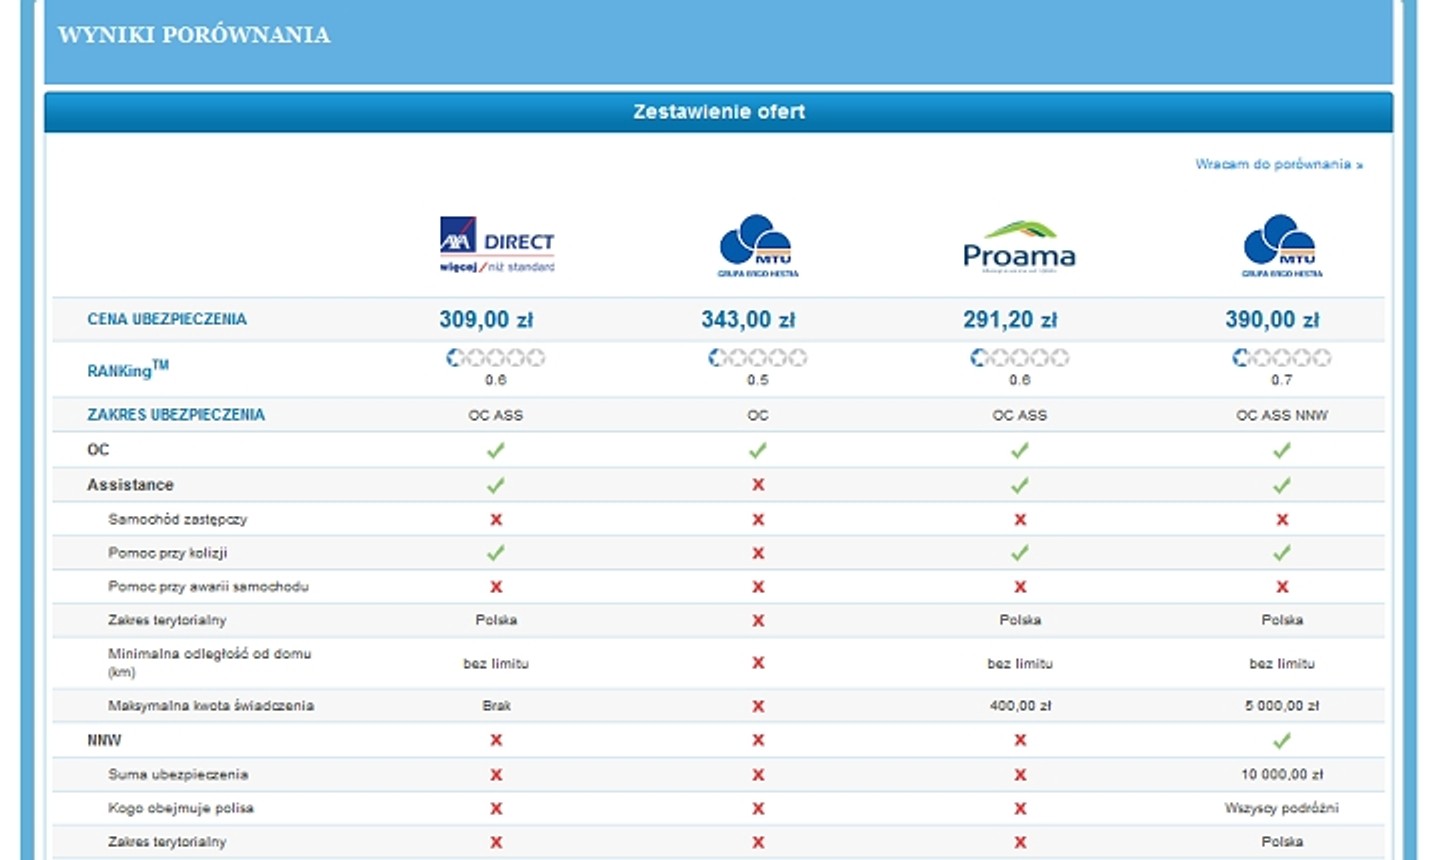Click the 10 000,00 zł Suma ubezpieczenia value
Screen dimensions: 1440x860
tap(1282, 775)
